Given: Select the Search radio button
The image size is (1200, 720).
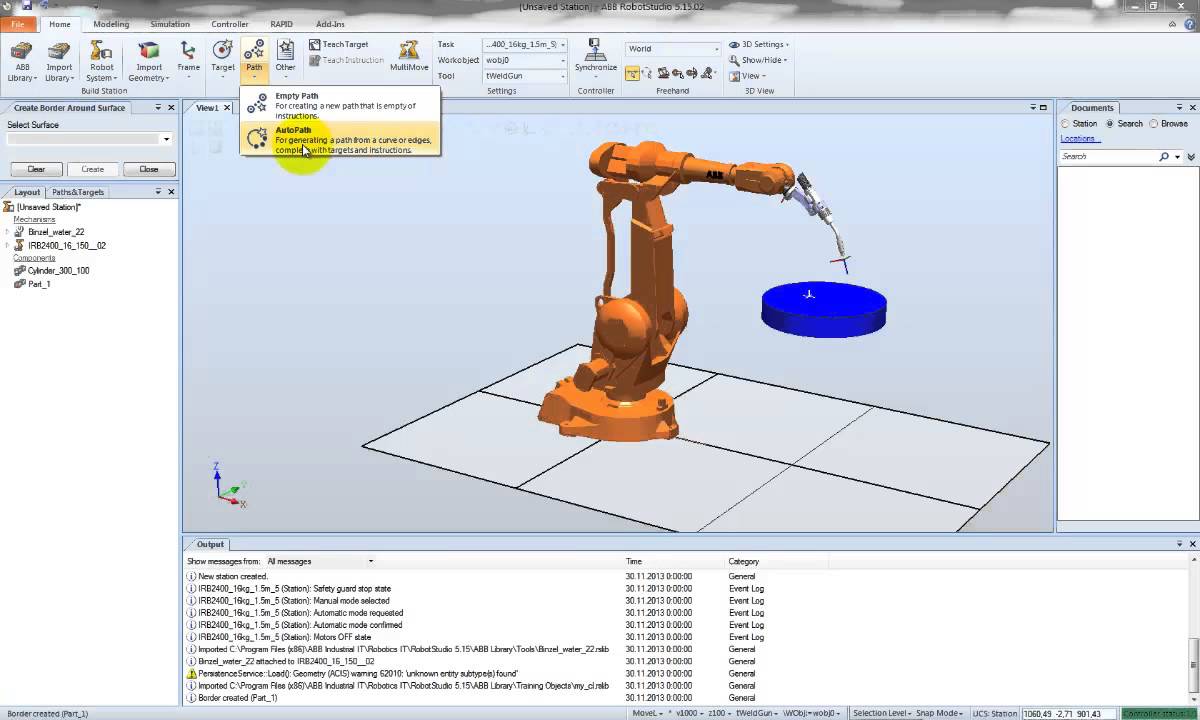Looking at the screenshot, I should point(1110,124).
